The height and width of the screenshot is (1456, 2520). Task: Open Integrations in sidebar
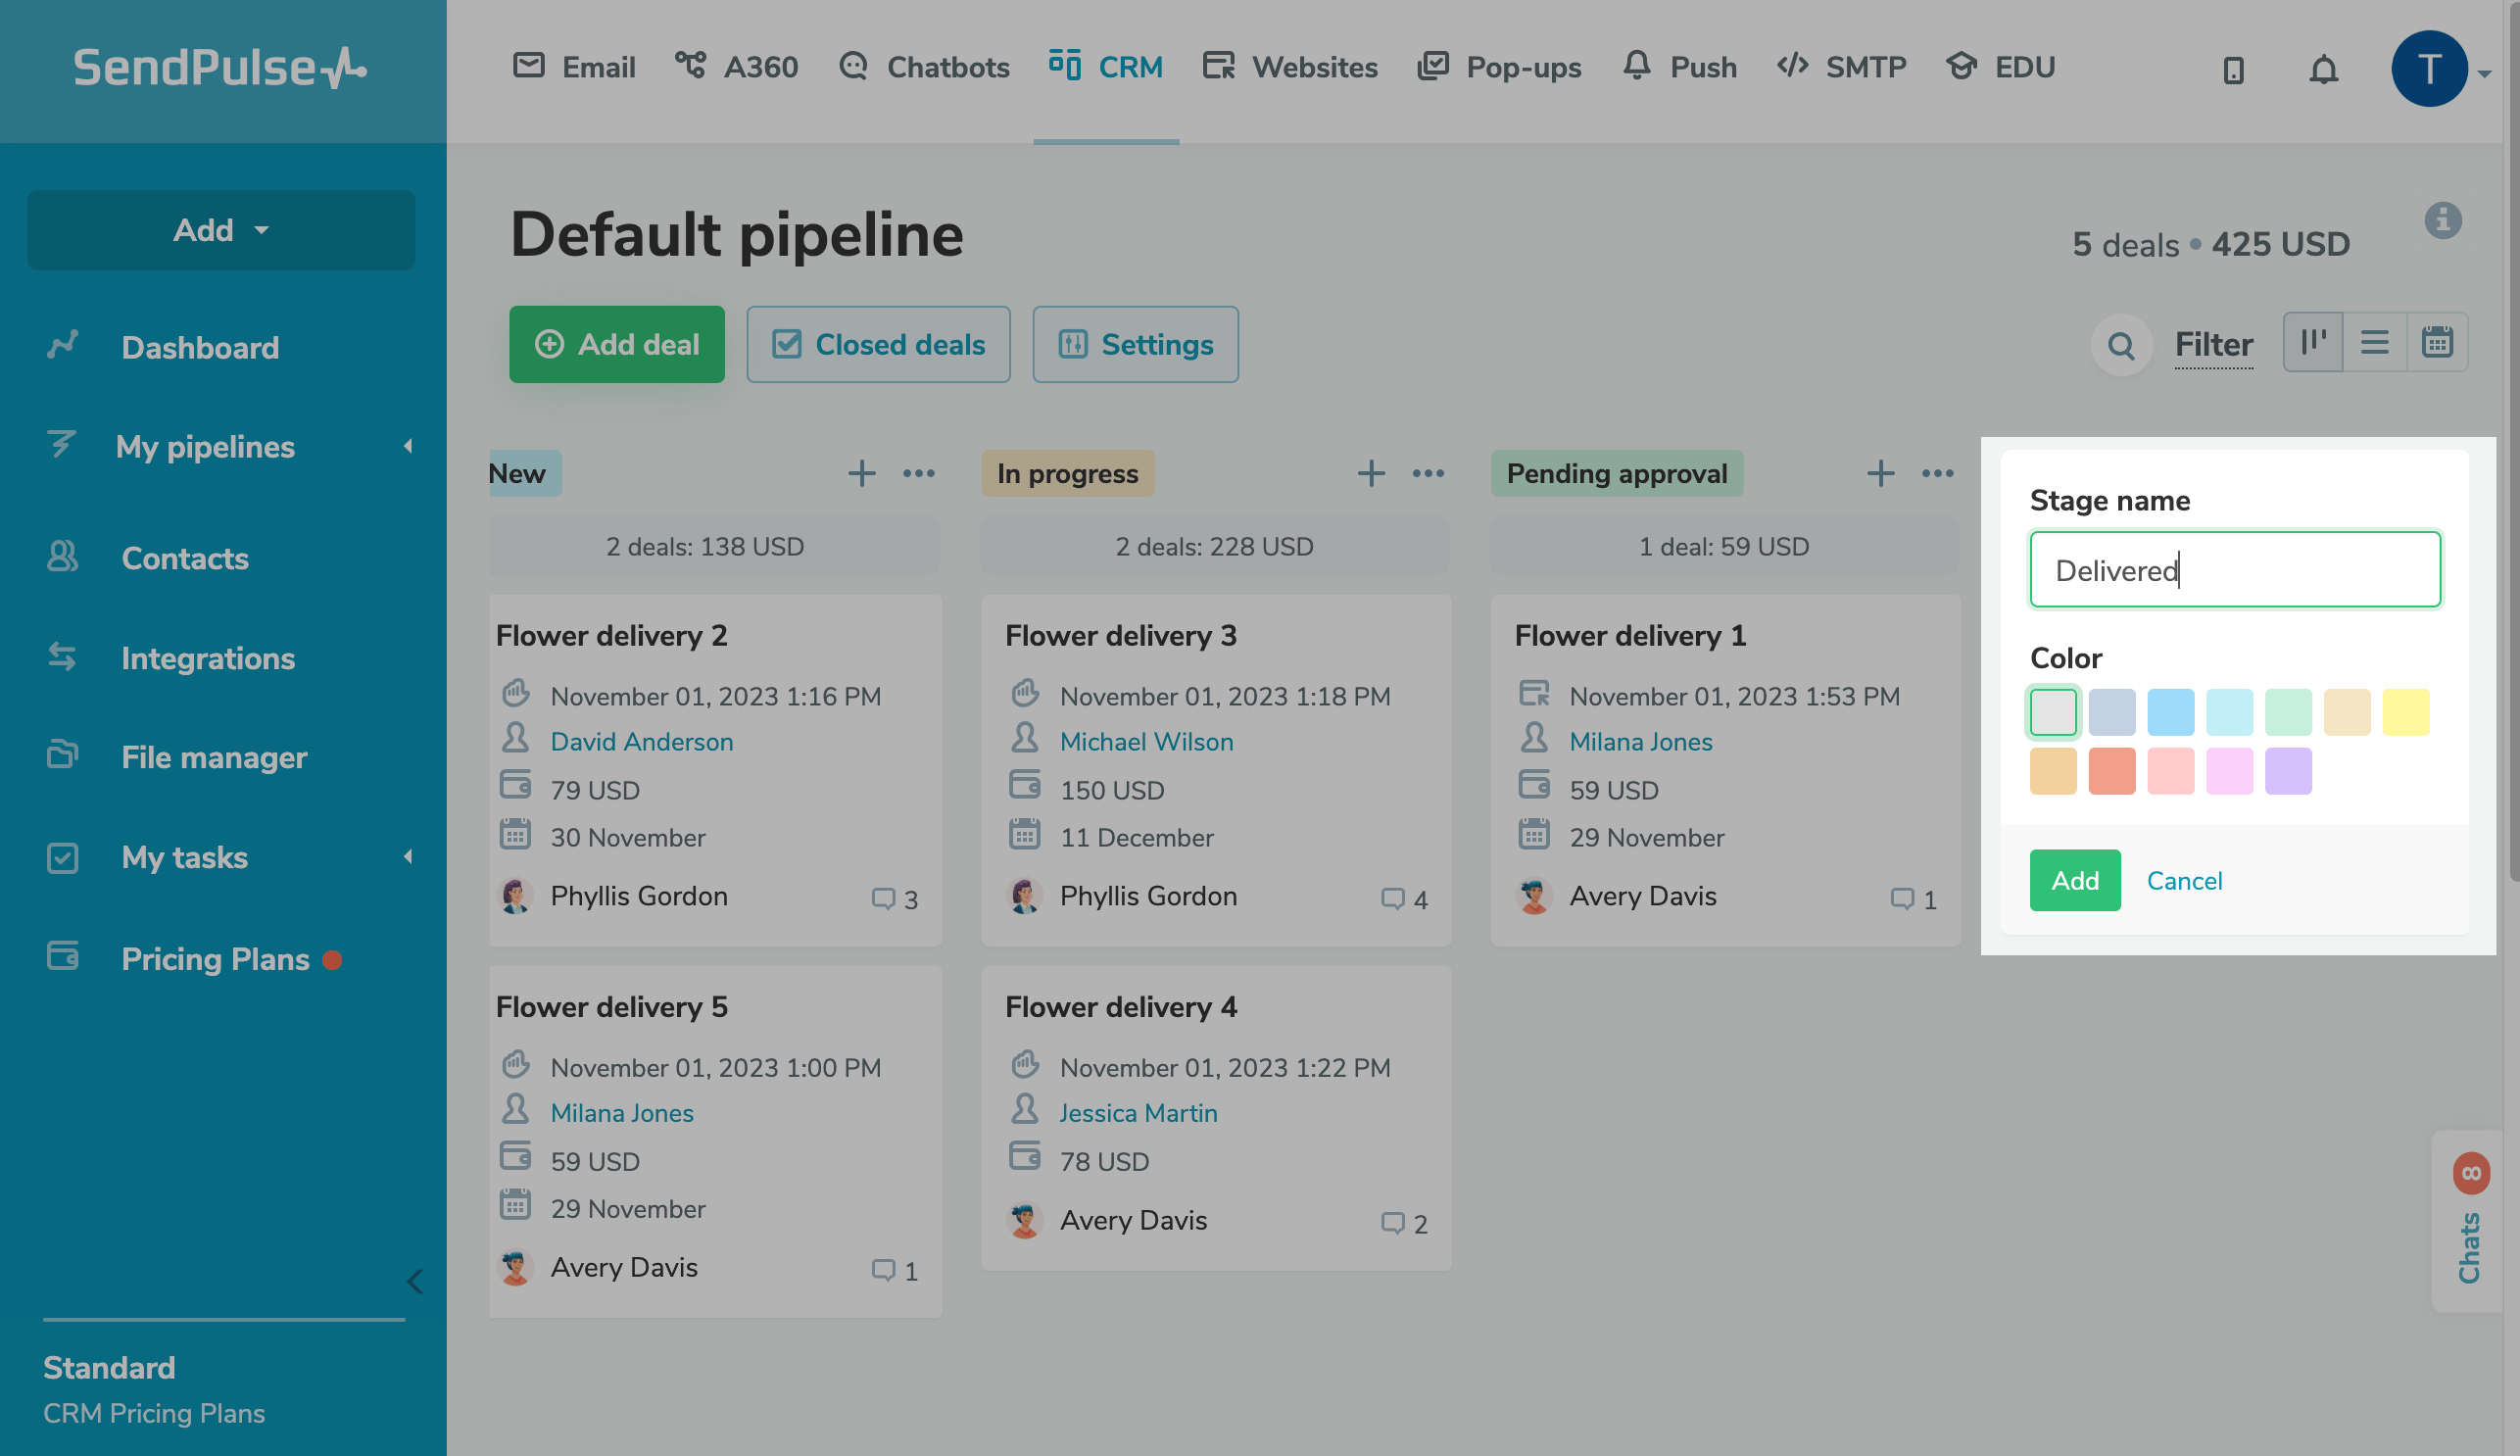[207, 658]
